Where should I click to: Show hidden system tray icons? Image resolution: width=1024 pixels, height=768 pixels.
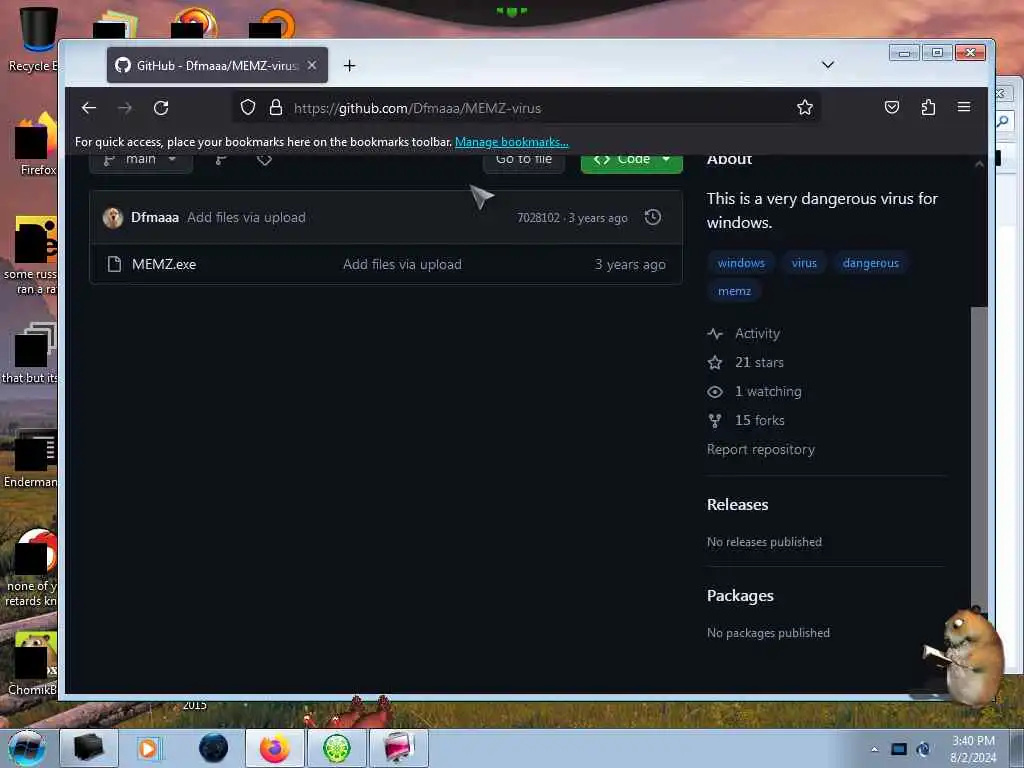tap(874, 749)
